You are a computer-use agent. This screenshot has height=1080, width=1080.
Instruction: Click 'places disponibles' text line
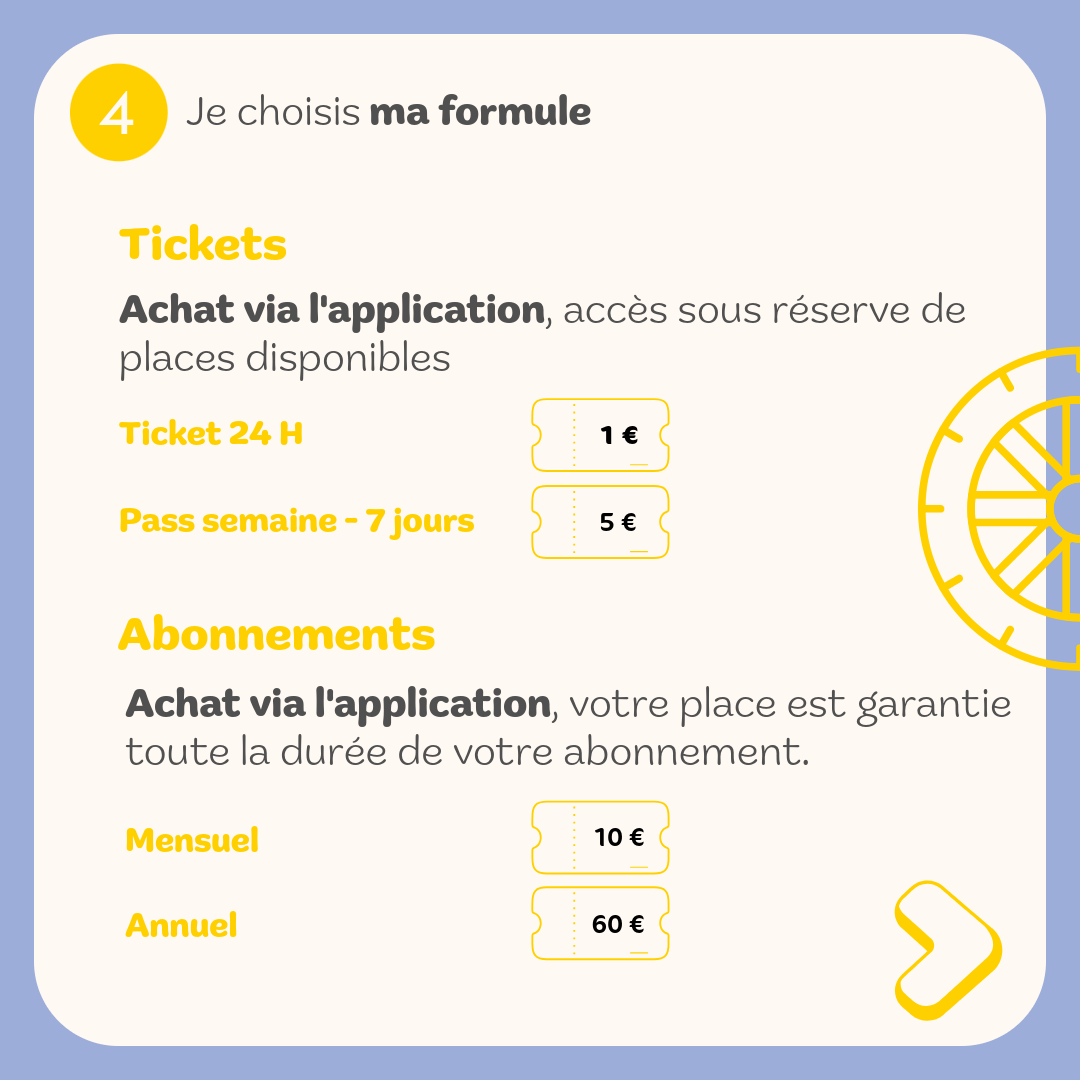click(285, 359)
